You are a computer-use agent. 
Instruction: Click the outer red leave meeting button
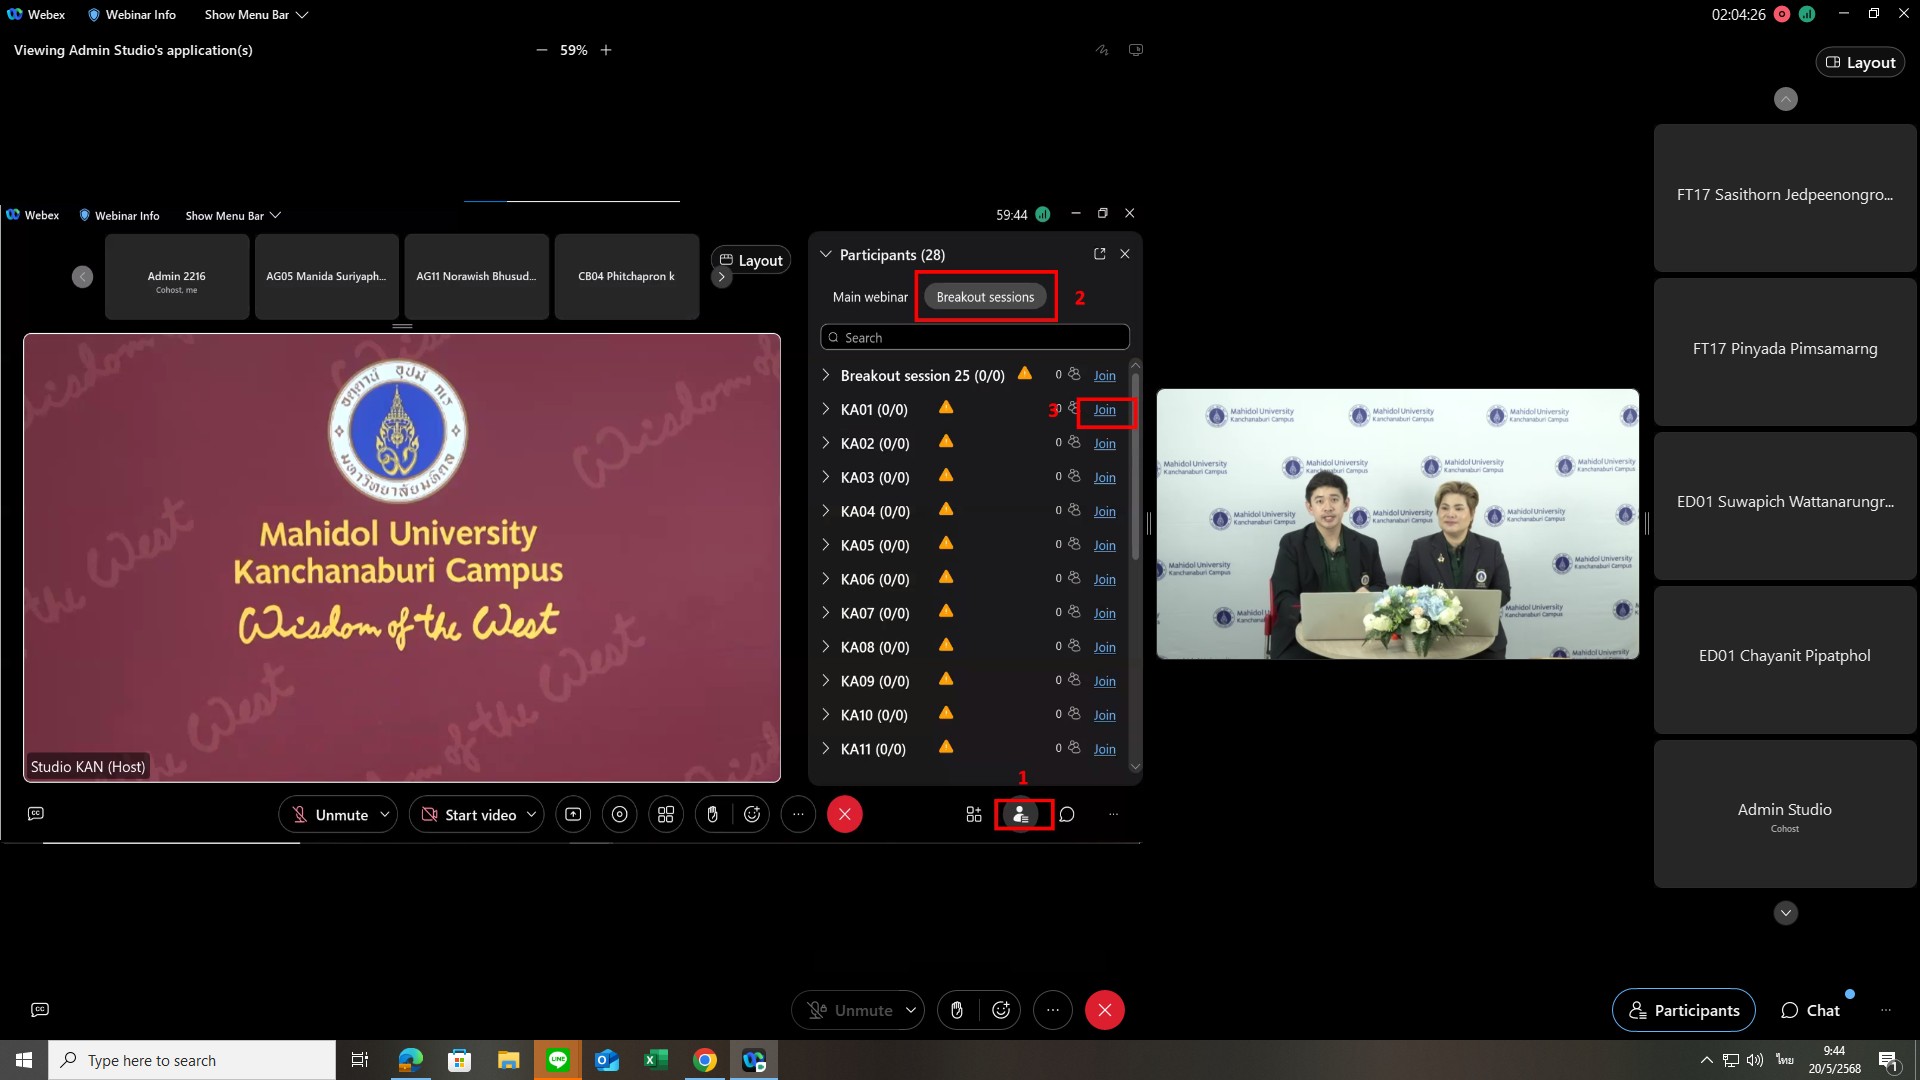[x=1105, y=1010]
